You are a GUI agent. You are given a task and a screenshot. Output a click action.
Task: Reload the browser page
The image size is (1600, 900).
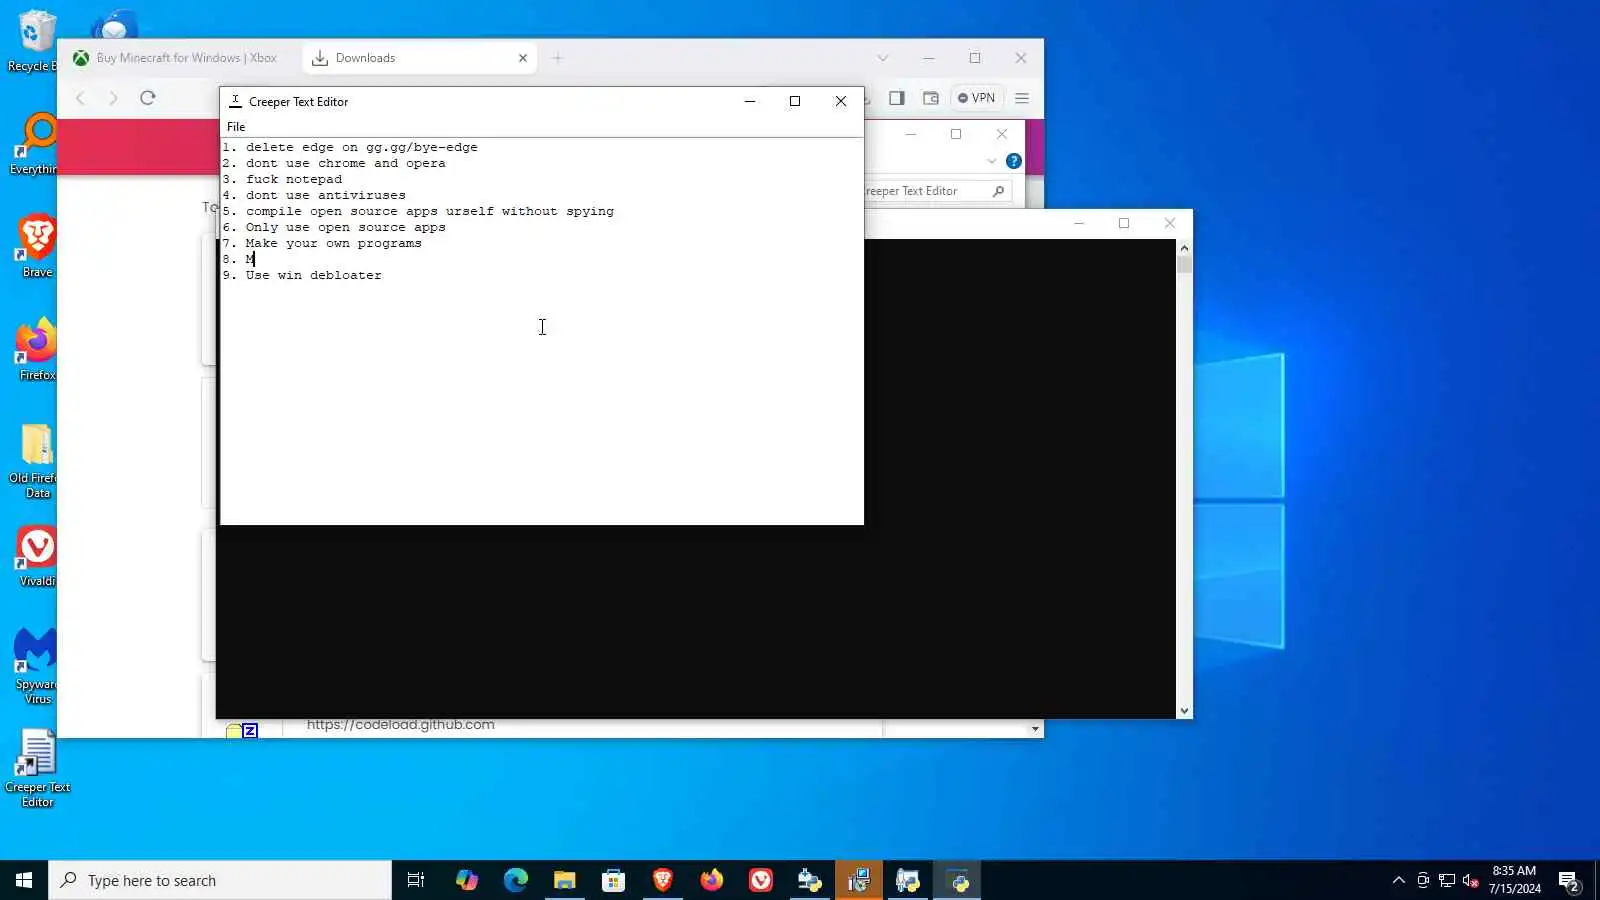coord(148,98)
